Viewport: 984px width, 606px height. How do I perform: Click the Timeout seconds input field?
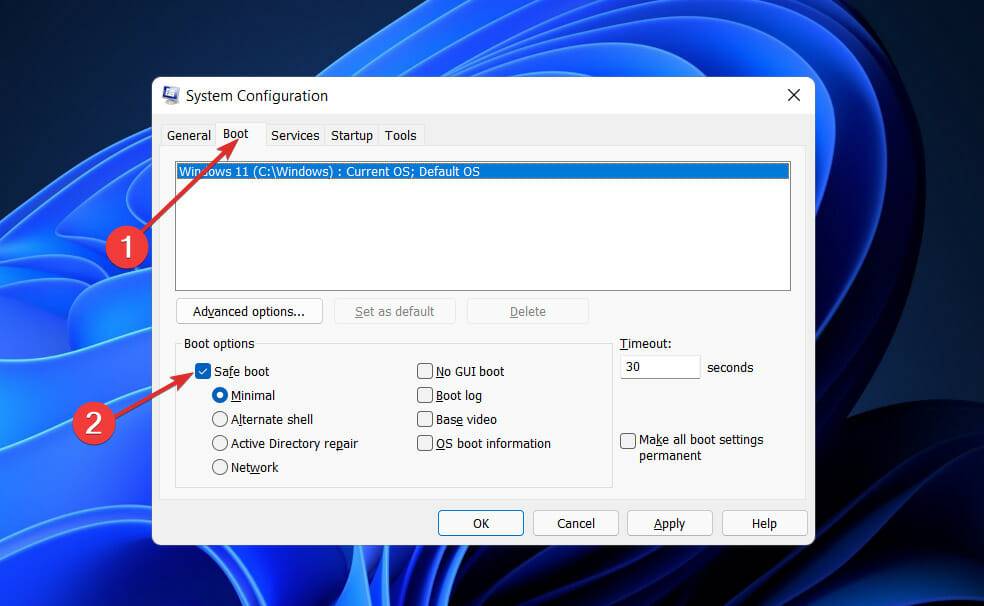point(659,367)
